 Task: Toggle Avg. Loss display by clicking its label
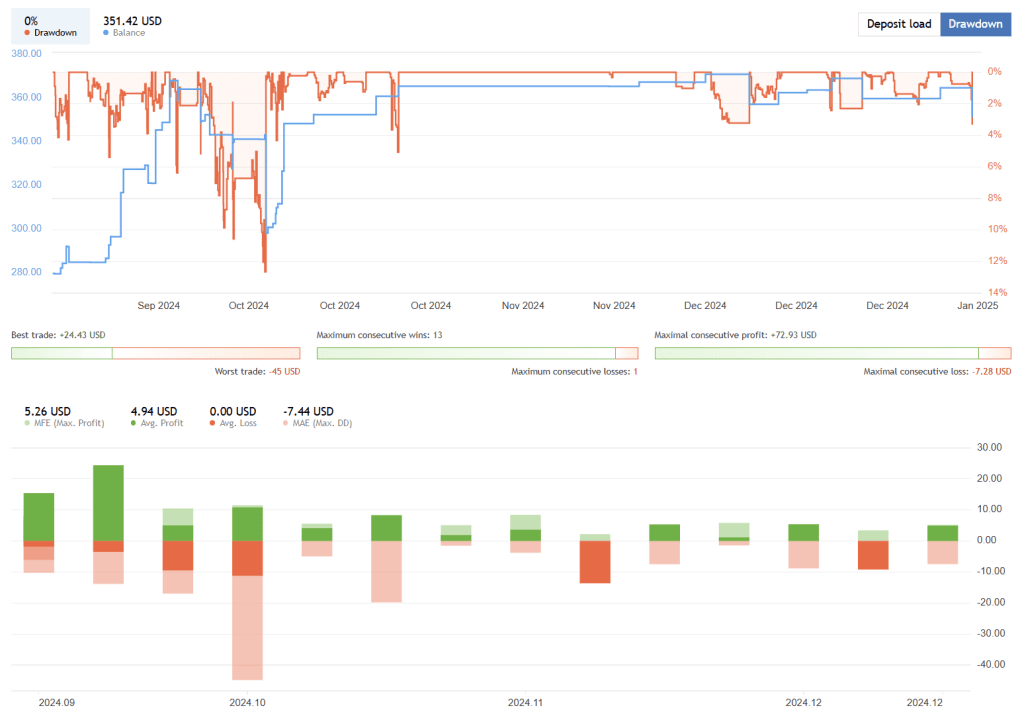click(240, 421)
